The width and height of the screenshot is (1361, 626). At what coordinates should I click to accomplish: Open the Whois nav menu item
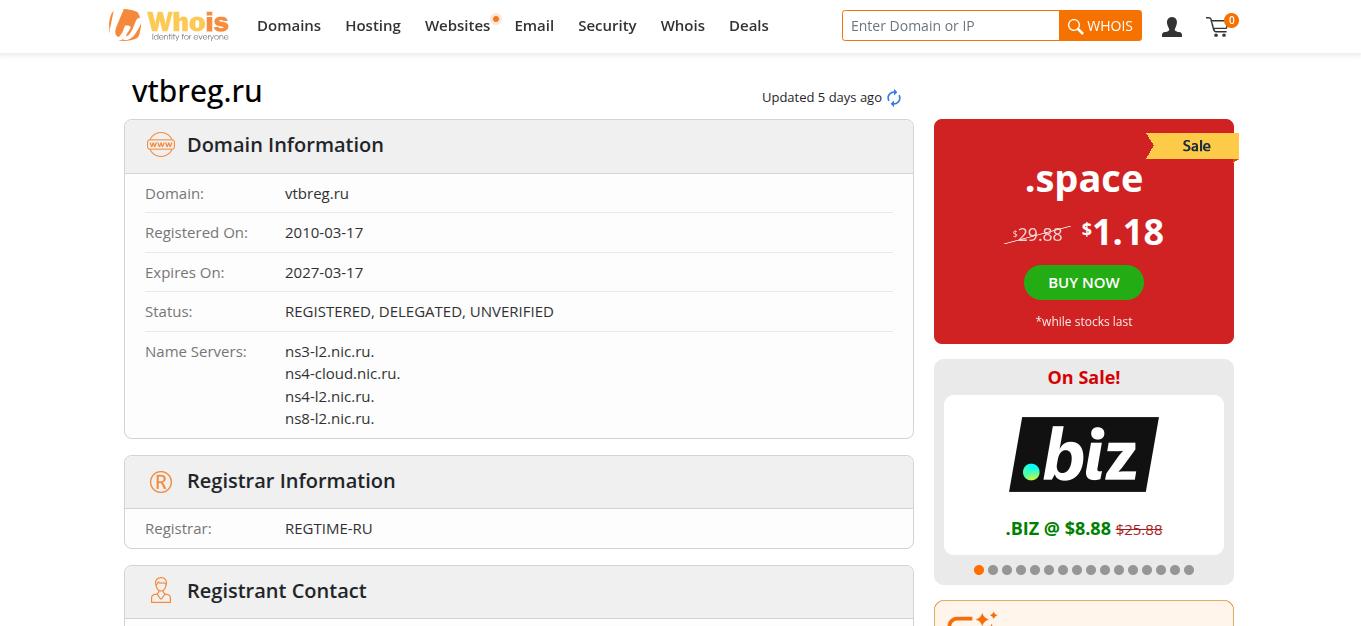[683, 26]
